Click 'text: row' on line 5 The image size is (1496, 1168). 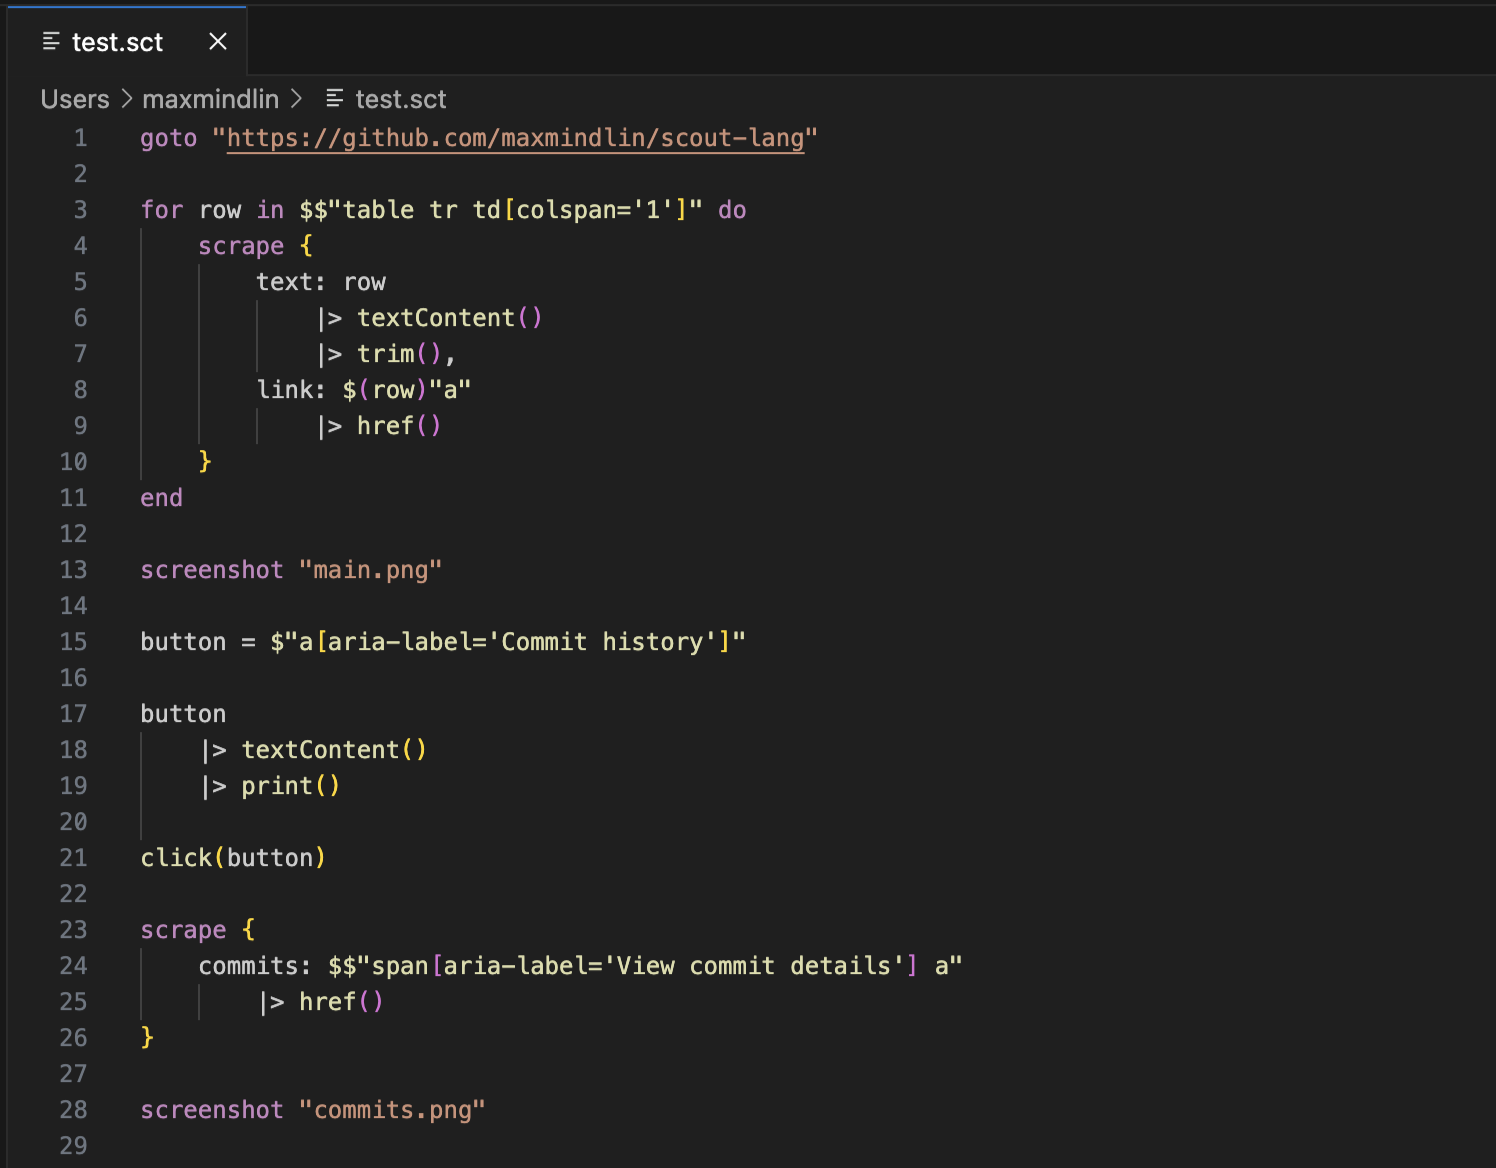click(x=321, y=282)
